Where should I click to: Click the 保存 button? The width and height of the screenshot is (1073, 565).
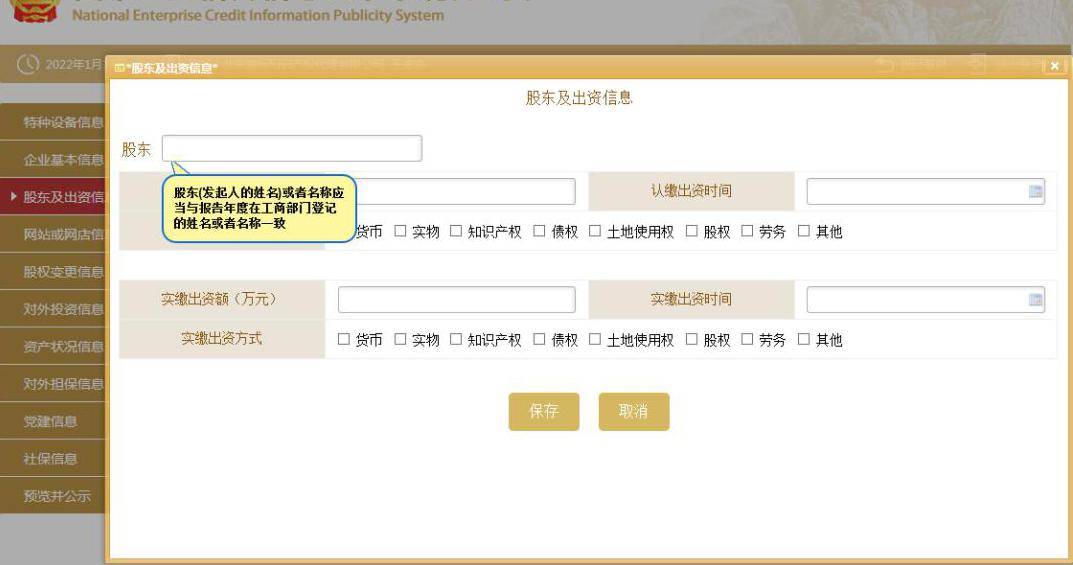coord(544,412)
